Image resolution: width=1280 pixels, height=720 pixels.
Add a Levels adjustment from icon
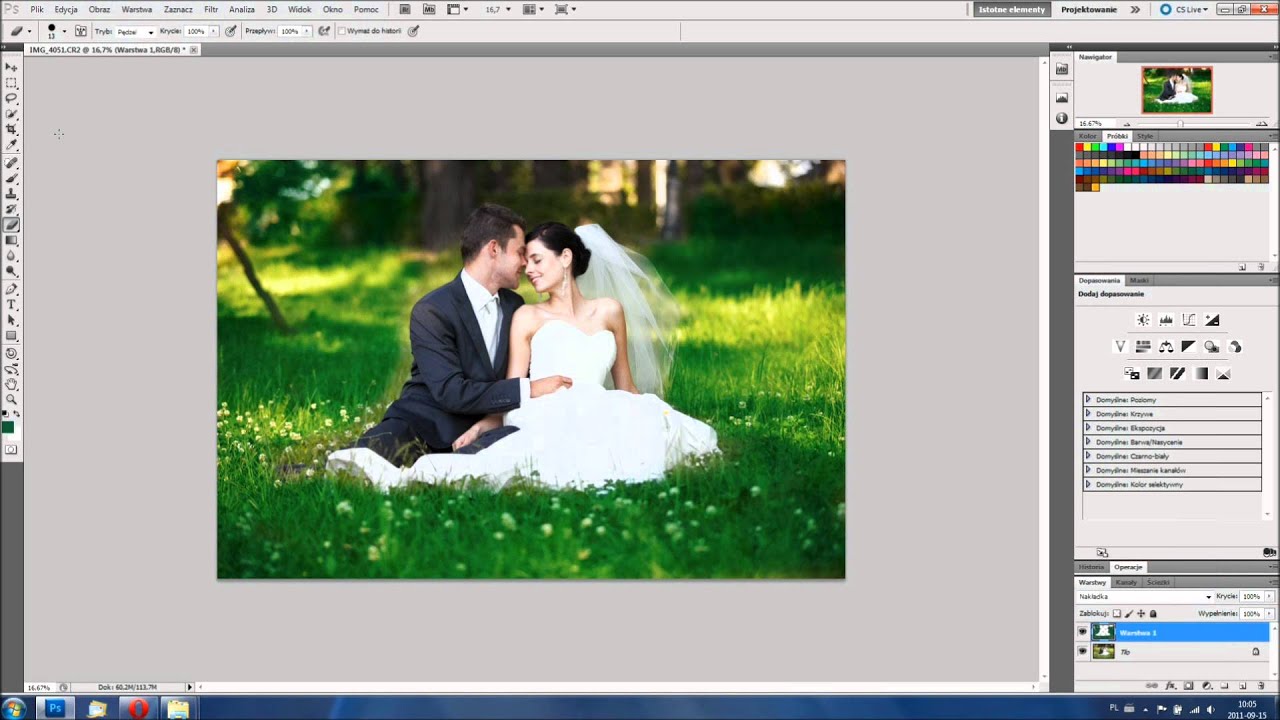pos(1166,320)
